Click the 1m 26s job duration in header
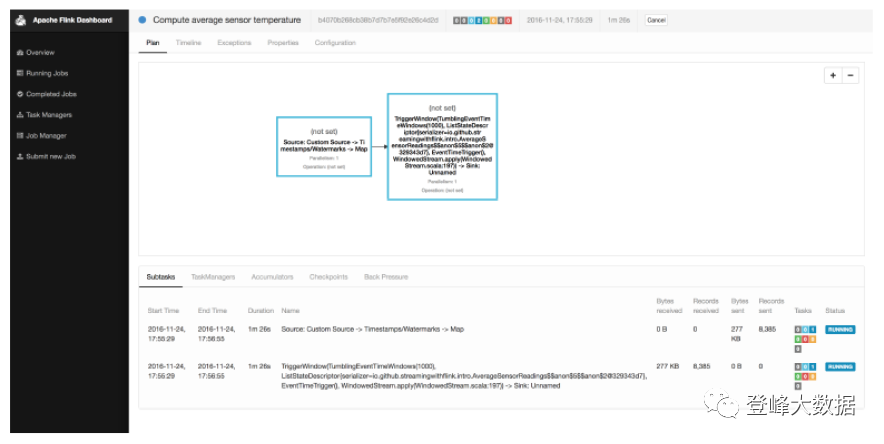The width and height of the screenshot is (884, 444). point(618,20)
